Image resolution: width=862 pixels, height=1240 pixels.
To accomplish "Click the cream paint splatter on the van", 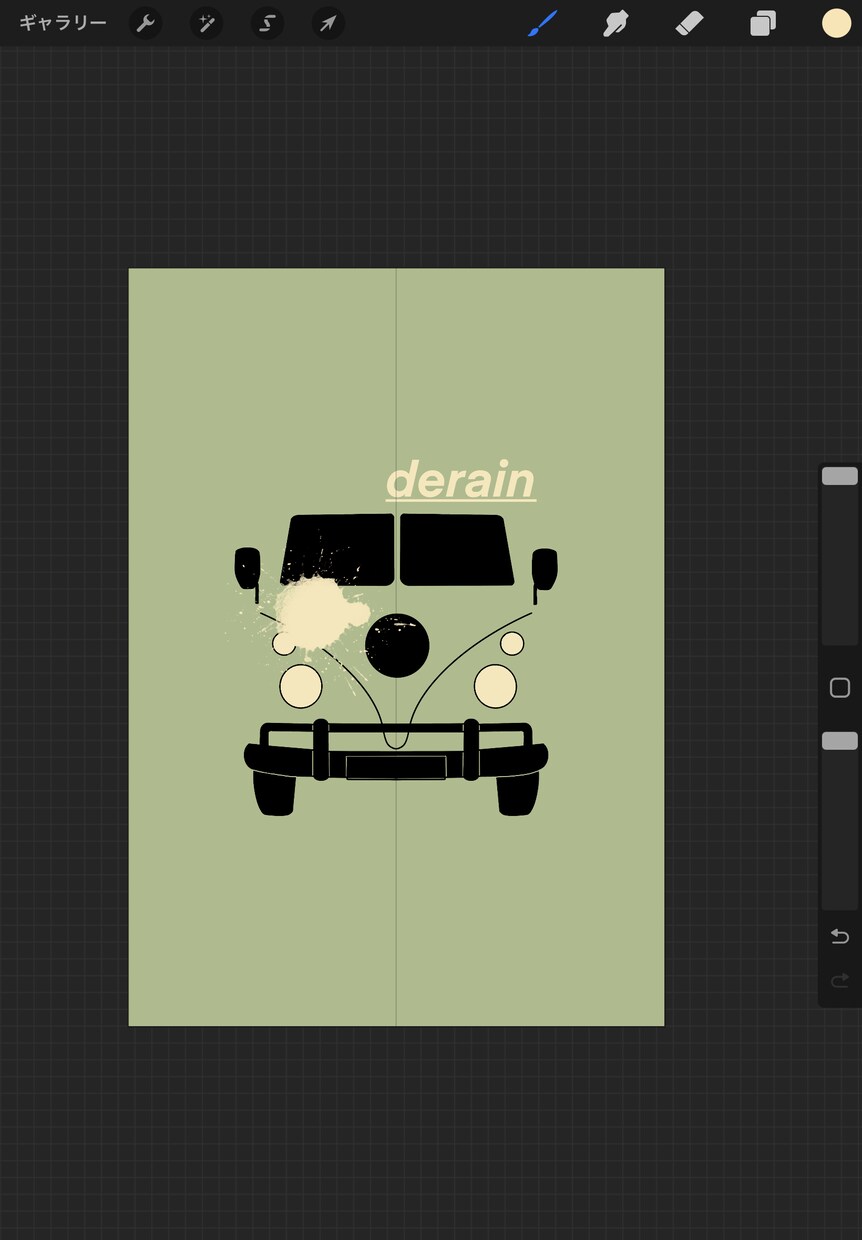I will click(x=310, y=612).
